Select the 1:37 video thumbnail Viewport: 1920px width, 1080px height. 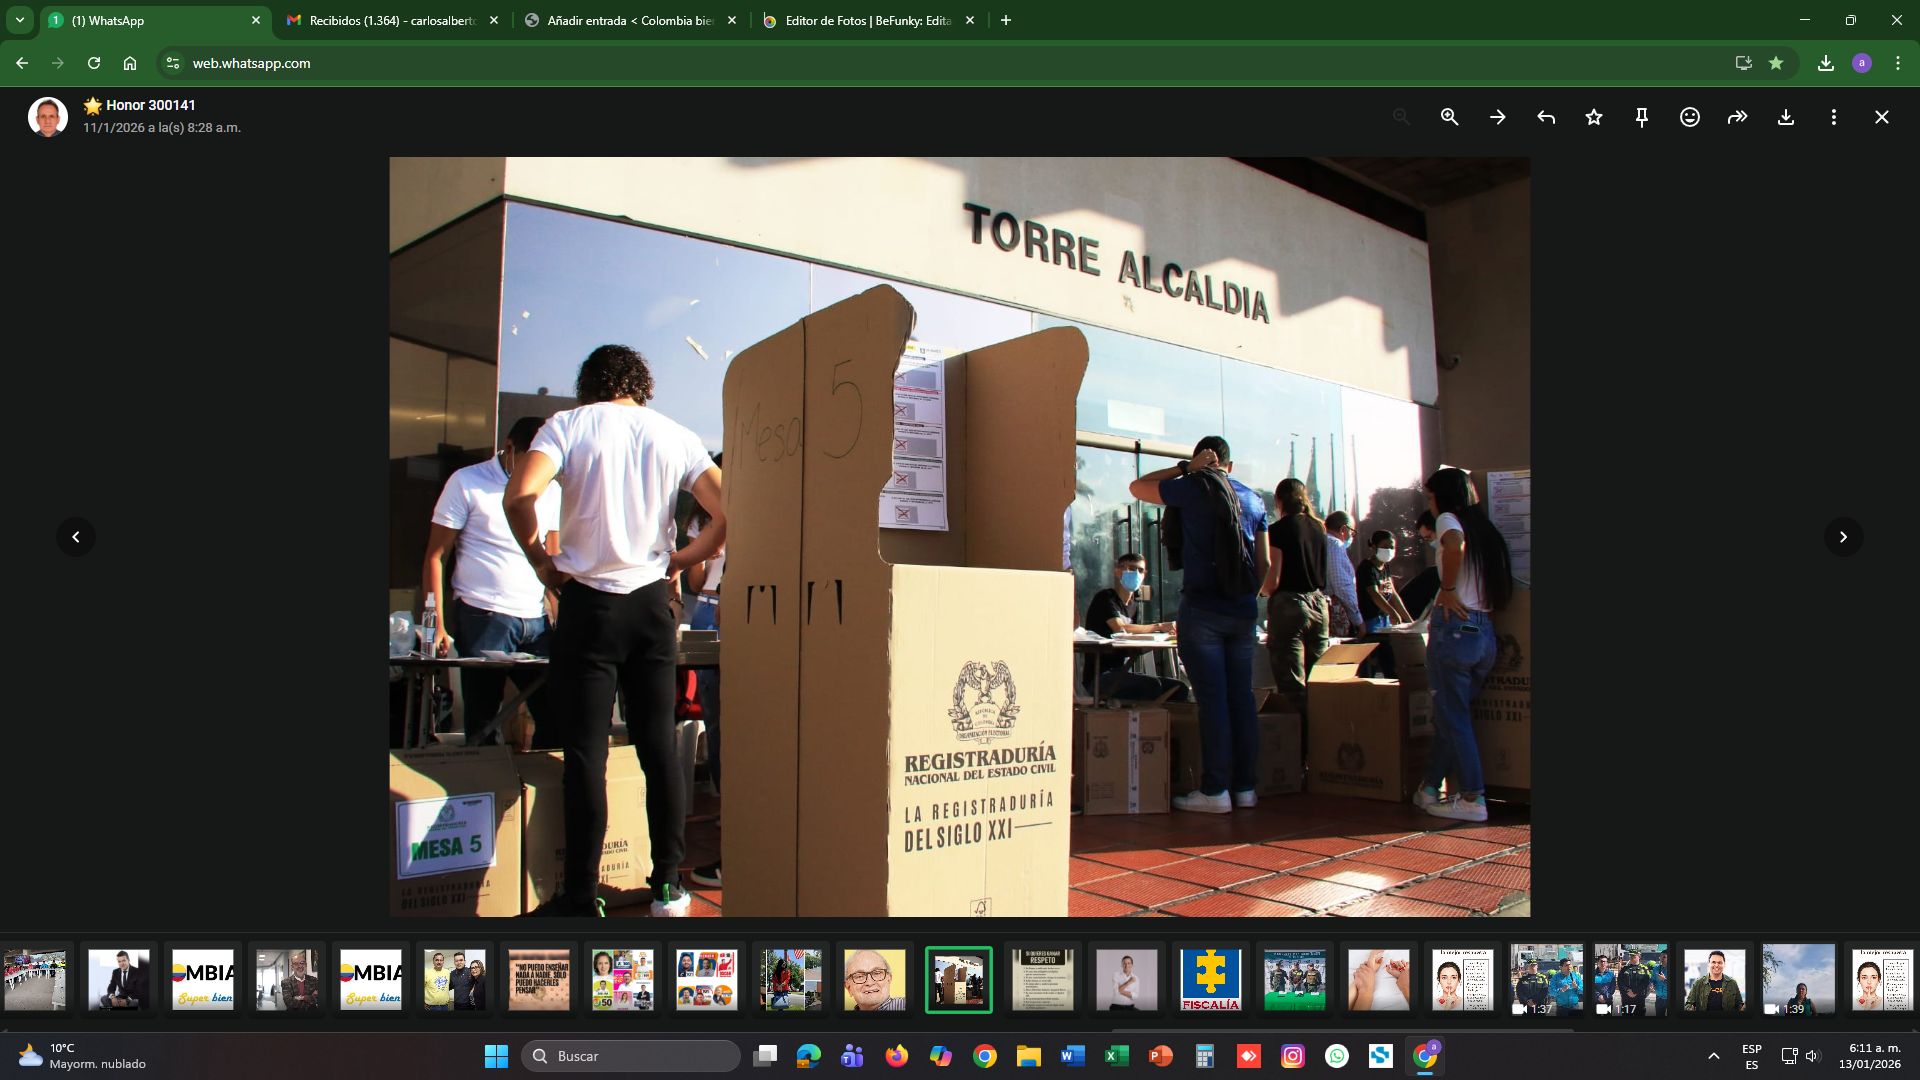coord(1546,979)
